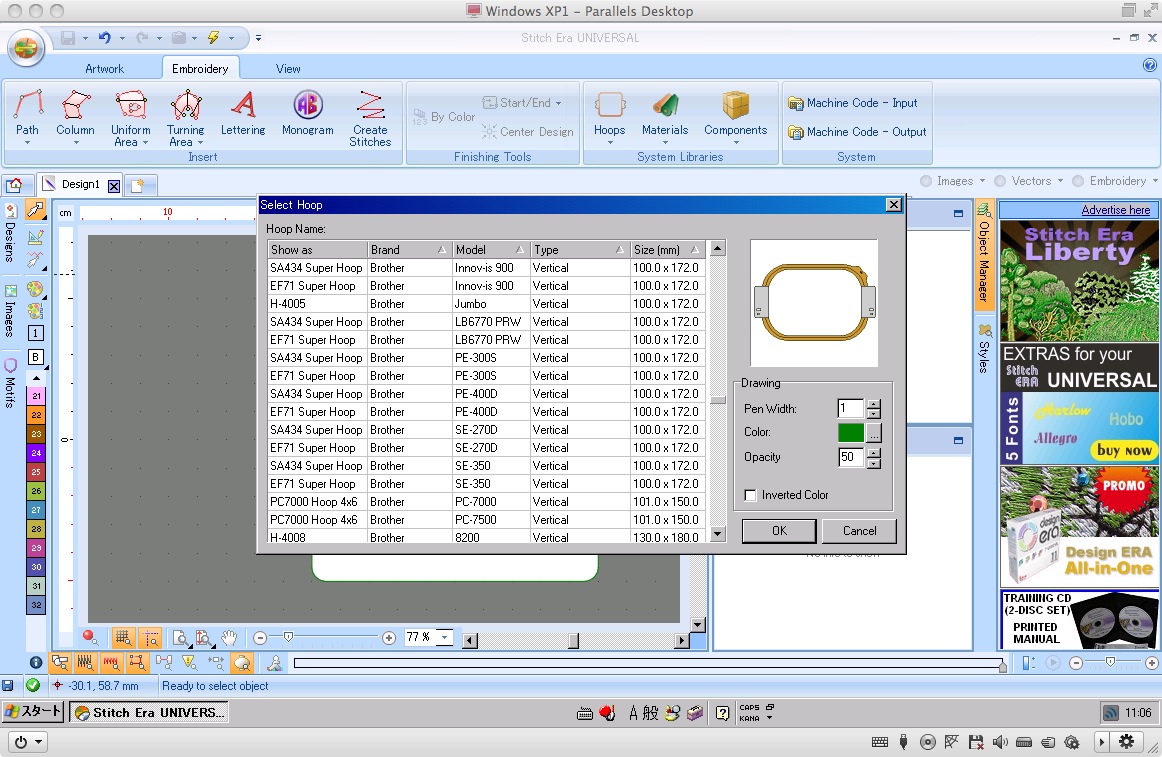Screen dimensions: 1162x757
Task: Sort by the Type column header
Action: (580, 250)
